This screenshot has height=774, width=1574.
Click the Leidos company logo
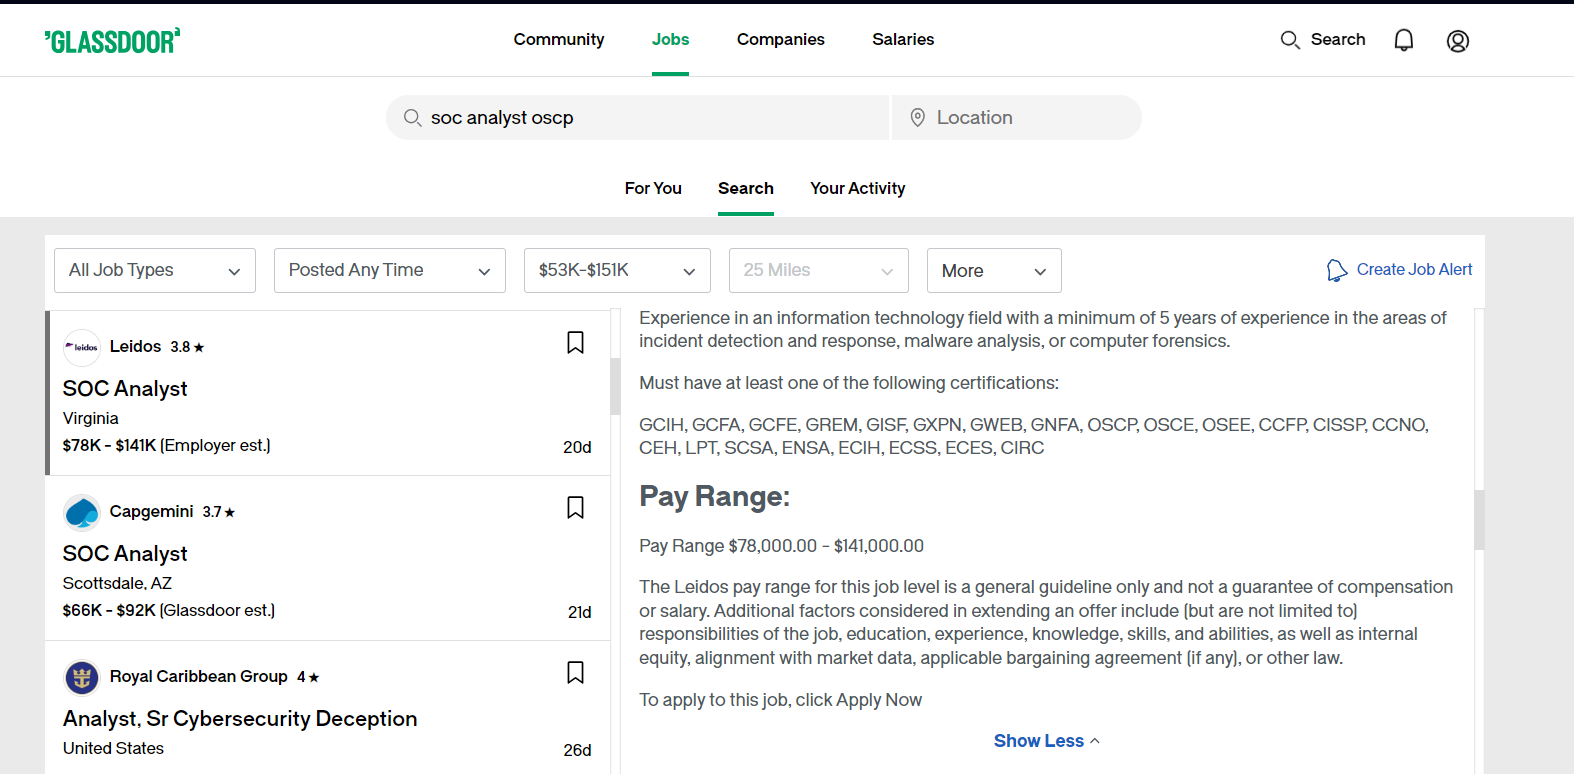(x=82, y=347)
